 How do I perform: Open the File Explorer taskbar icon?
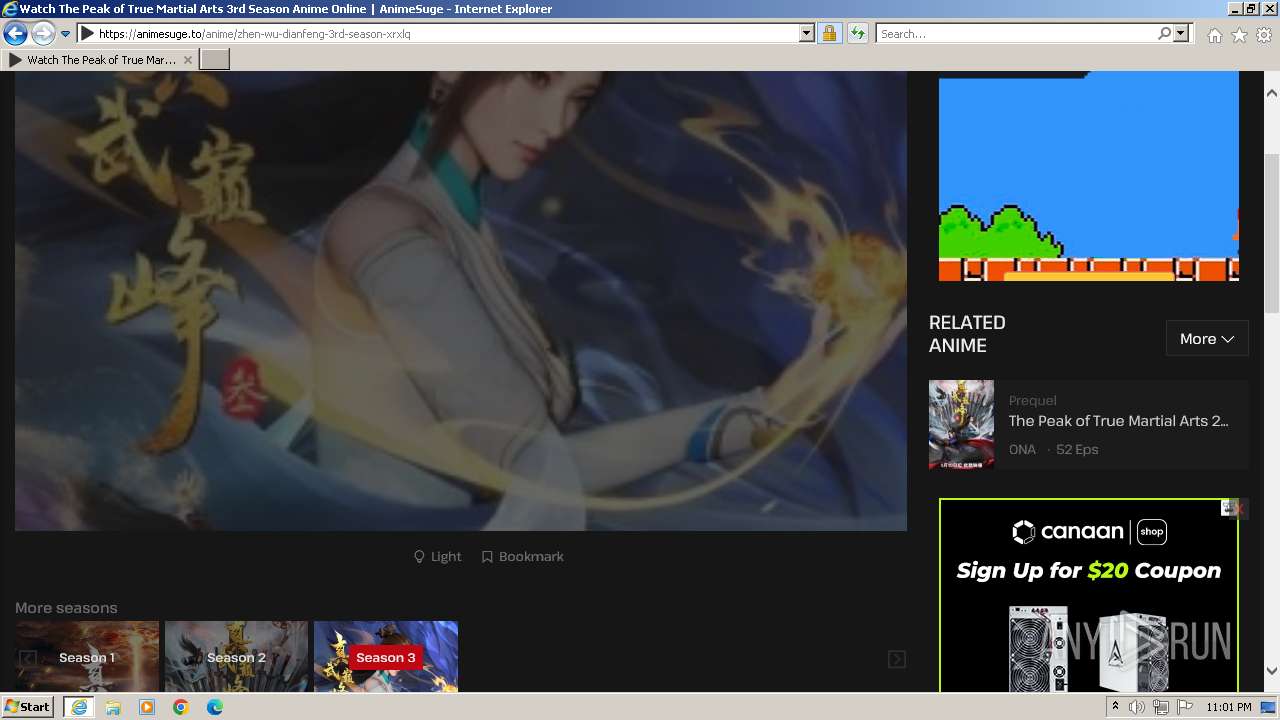pyautogui.click(x=113, y=707)
